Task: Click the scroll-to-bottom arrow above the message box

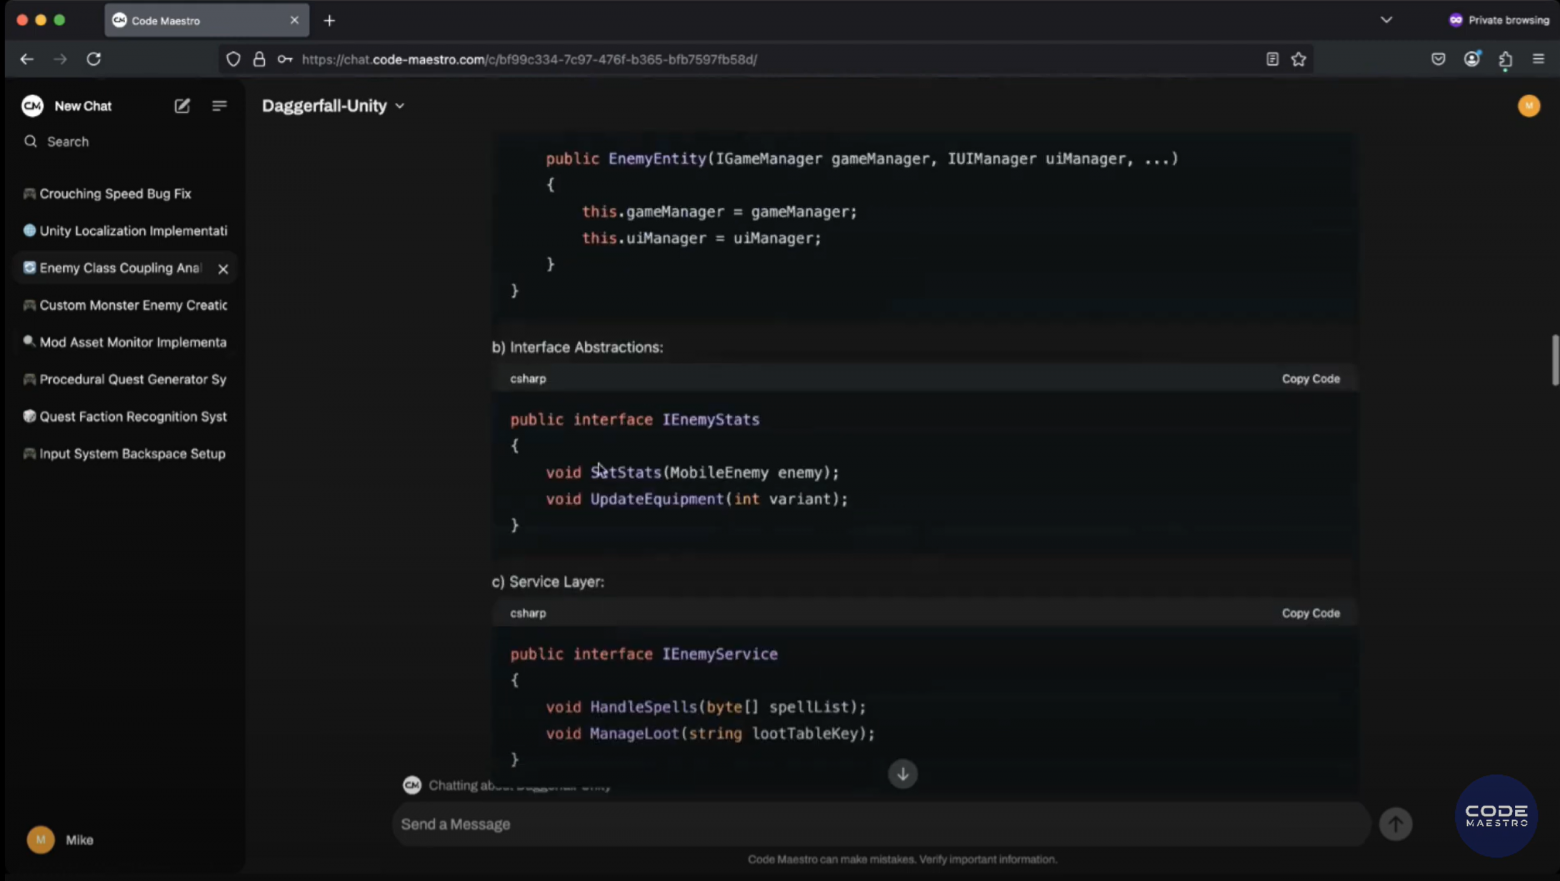Action: [x=902, y=773]
